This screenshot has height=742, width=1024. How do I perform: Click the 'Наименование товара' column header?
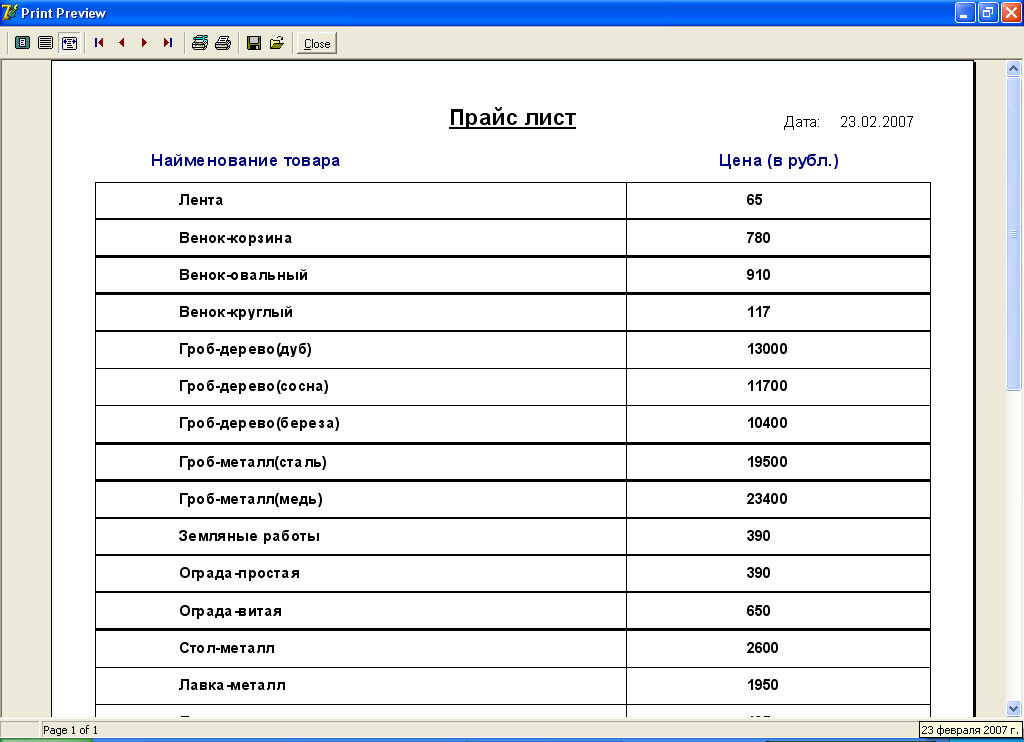(x=246, y=161)
